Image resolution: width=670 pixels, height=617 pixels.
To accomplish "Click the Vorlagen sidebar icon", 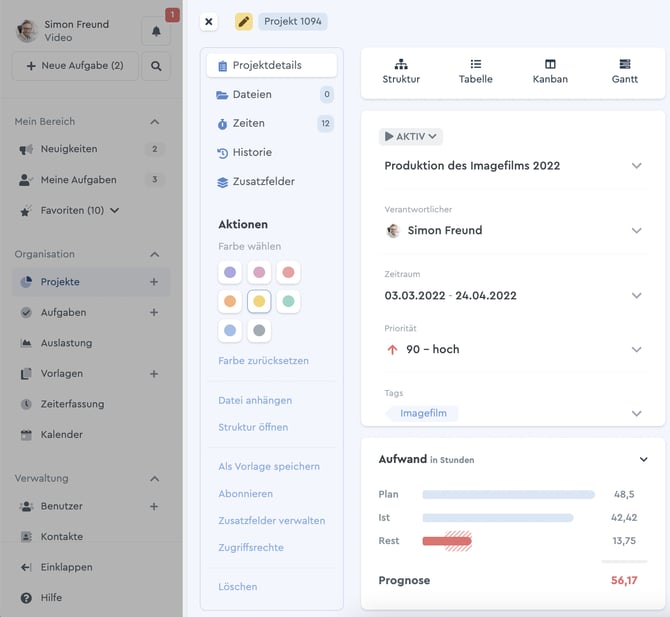I will click(26, 374).
